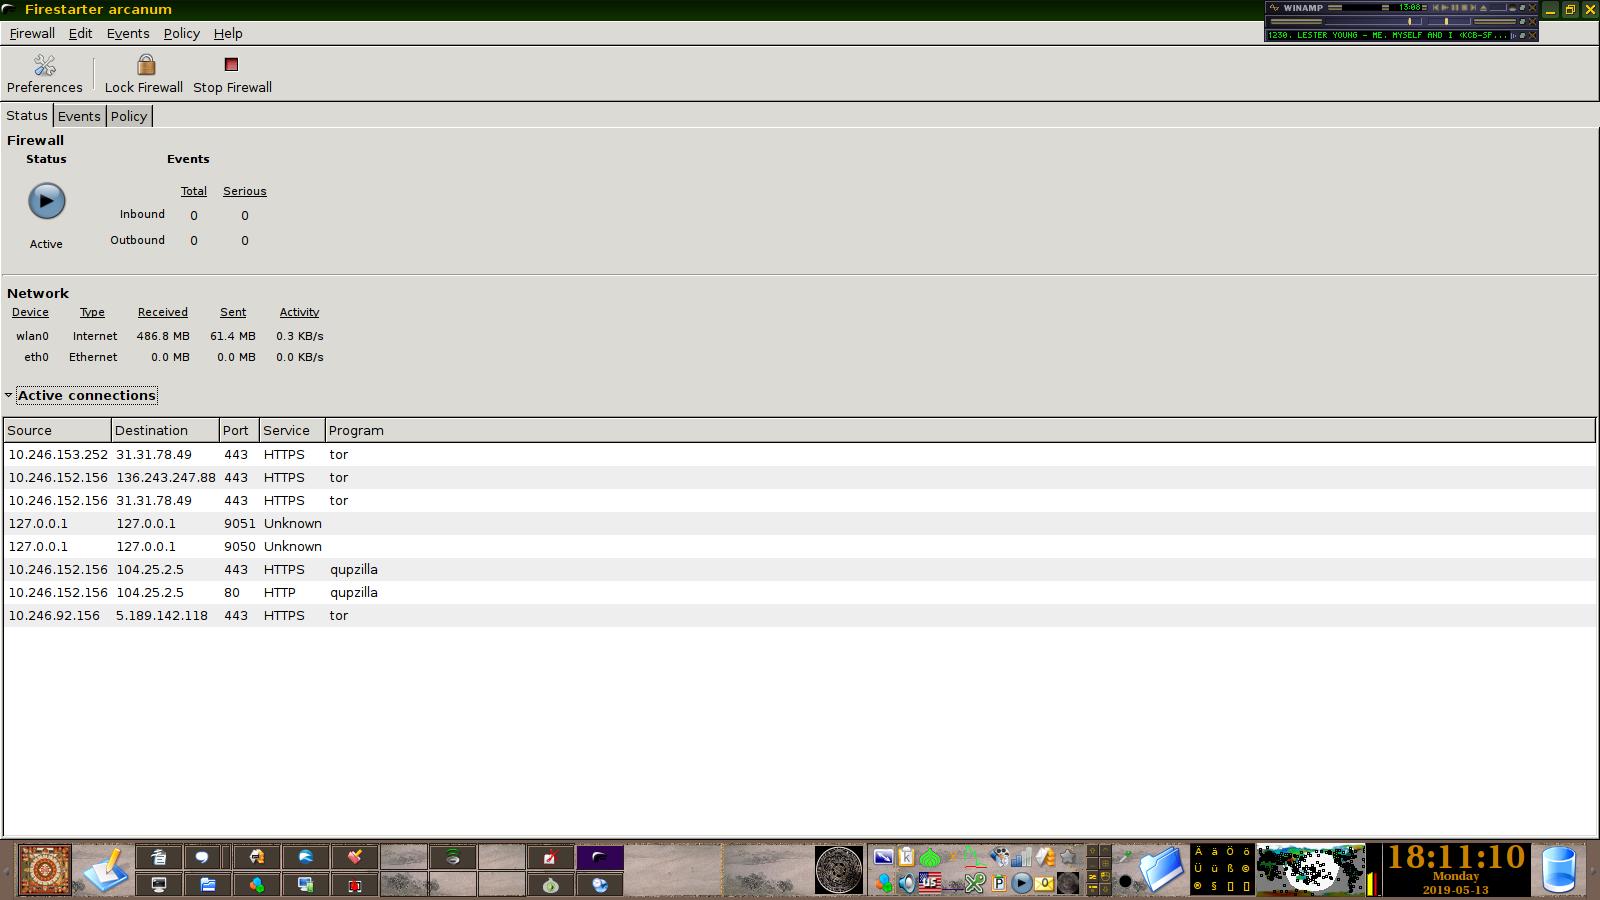Select the connection row for port 9051
Image resolution: width=1600 pixels, height=900 pixels.
pos(800,523)
